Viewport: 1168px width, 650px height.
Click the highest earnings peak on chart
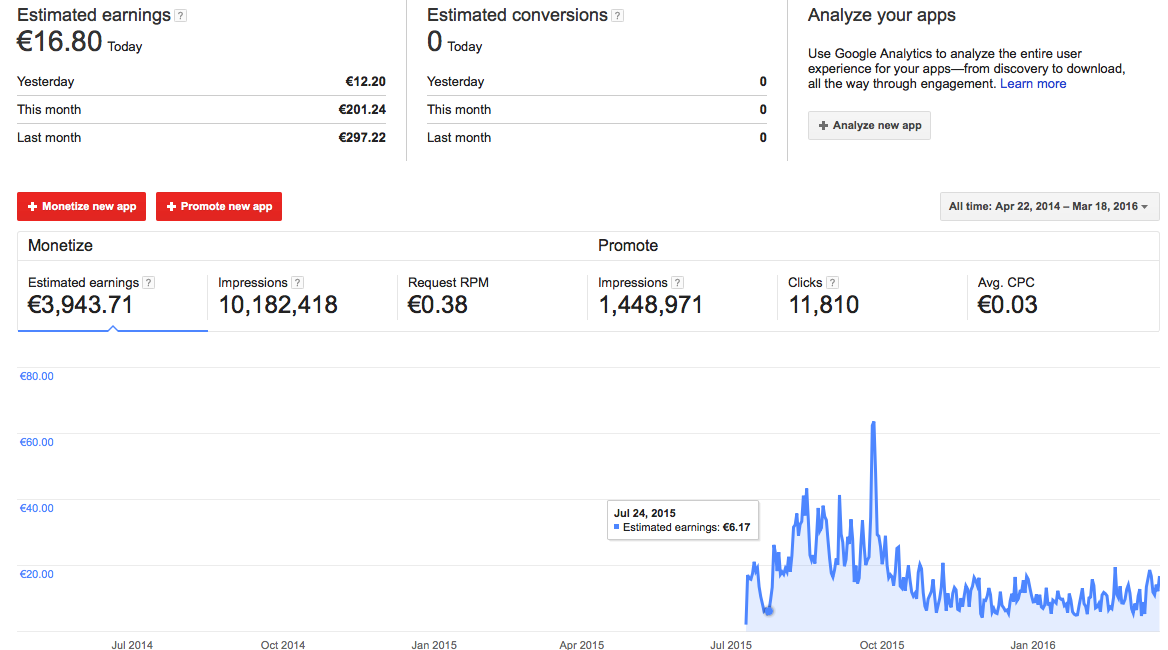click(x=873, y=423)
